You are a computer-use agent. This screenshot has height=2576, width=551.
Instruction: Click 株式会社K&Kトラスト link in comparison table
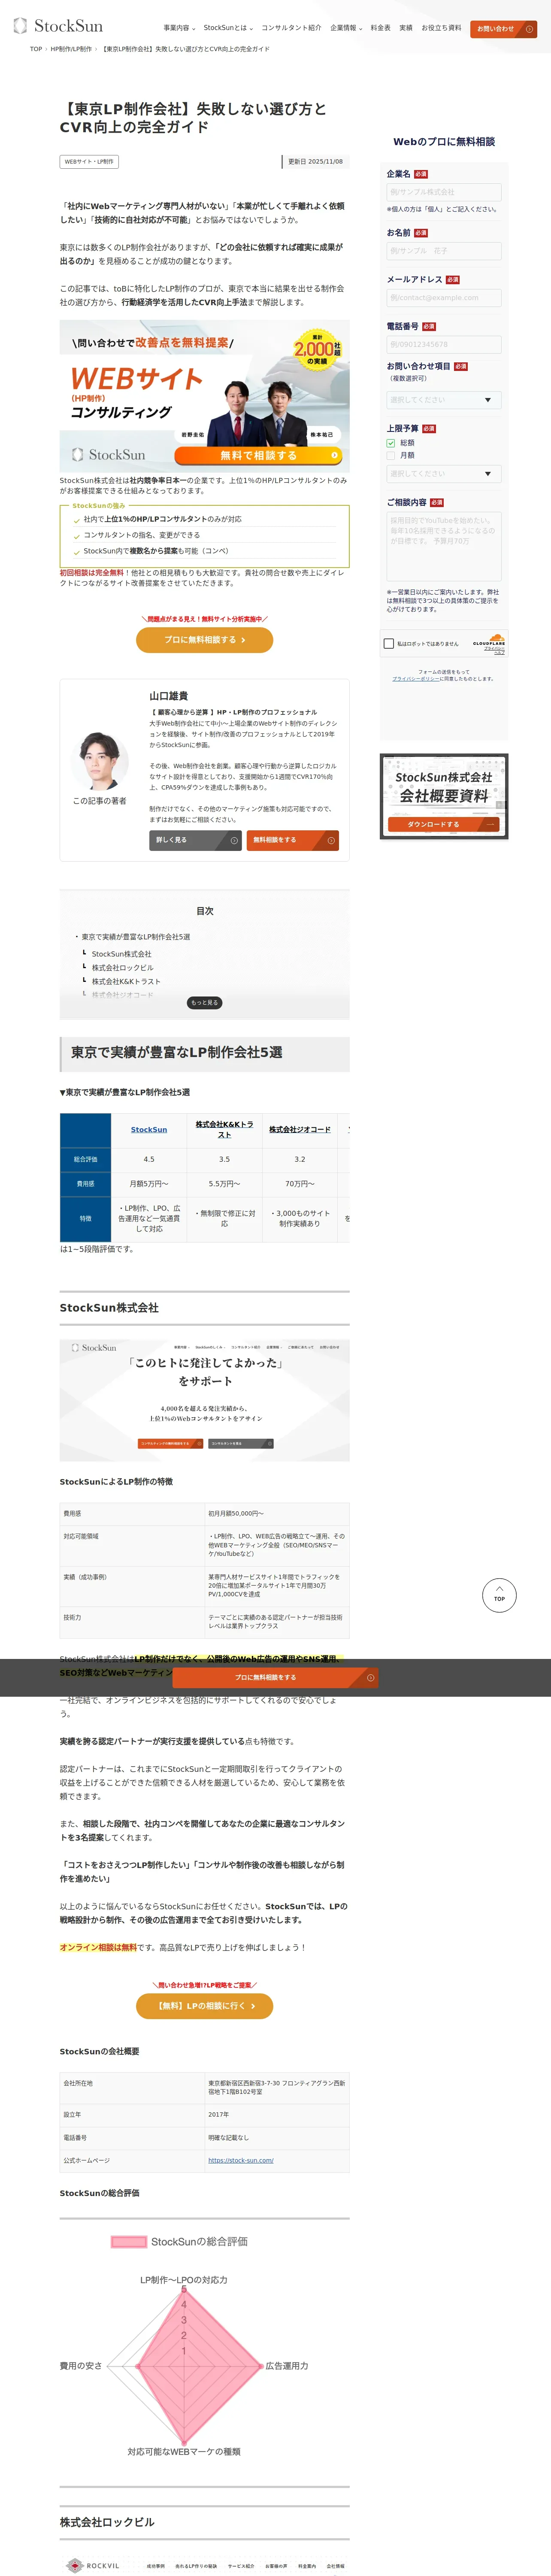coord(224,1130)
